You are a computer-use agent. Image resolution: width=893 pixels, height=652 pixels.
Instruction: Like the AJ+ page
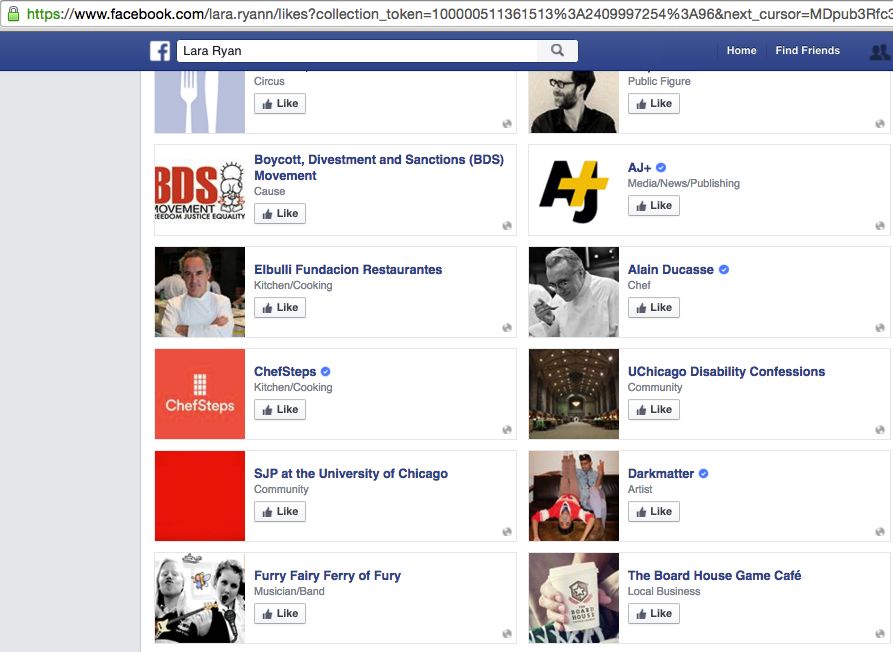(654, 206)
